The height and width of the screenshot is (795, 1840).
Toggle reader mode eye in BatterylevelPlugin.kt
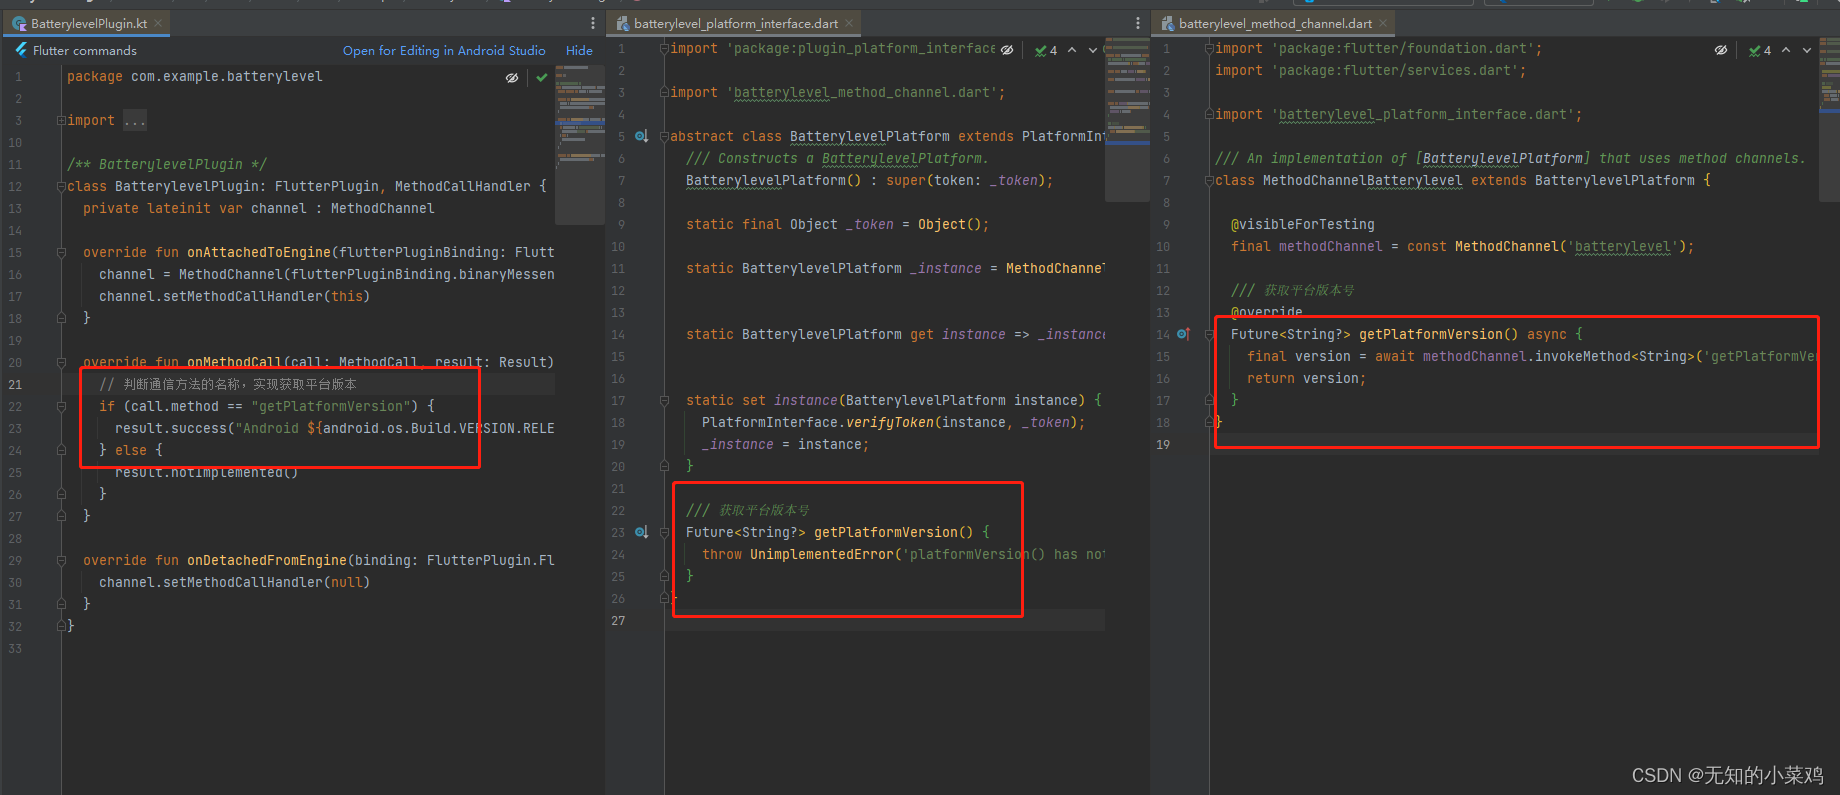[x=512, y=77]
